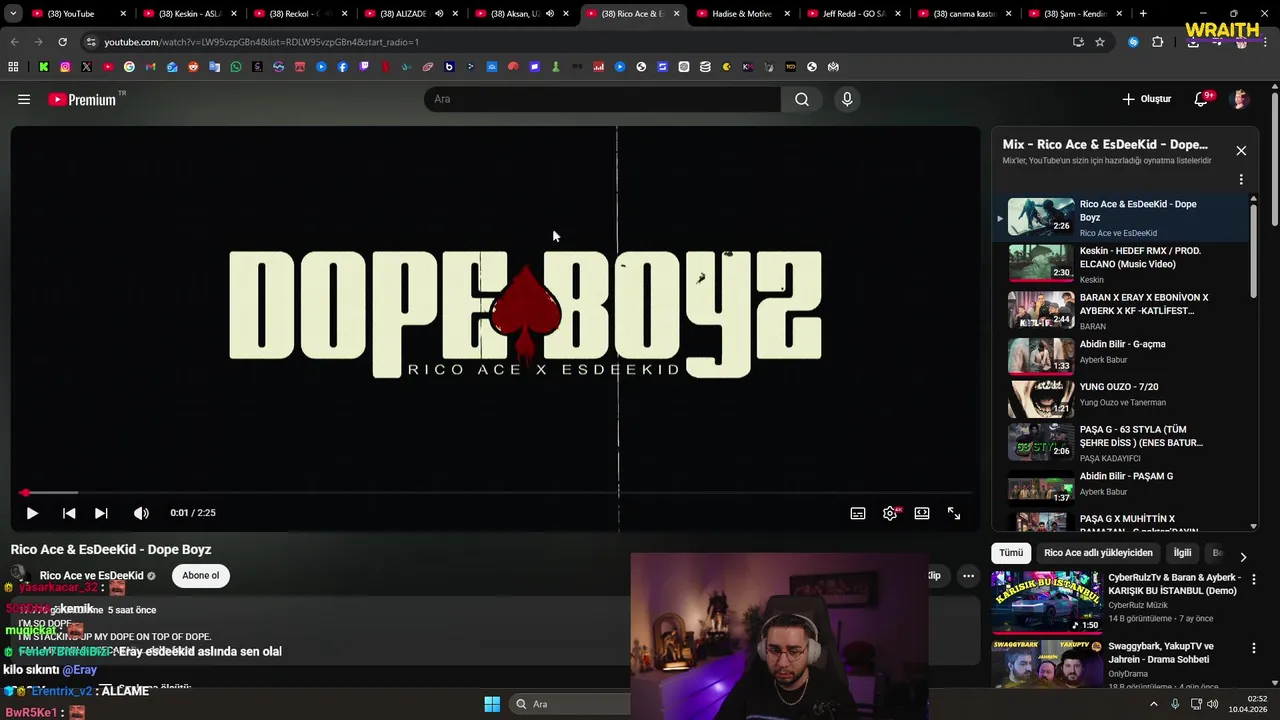Open the YouTube guide hamburger menu
Image resolution: width=1280 pixels, height=720 pixels.
click(24, 99)
